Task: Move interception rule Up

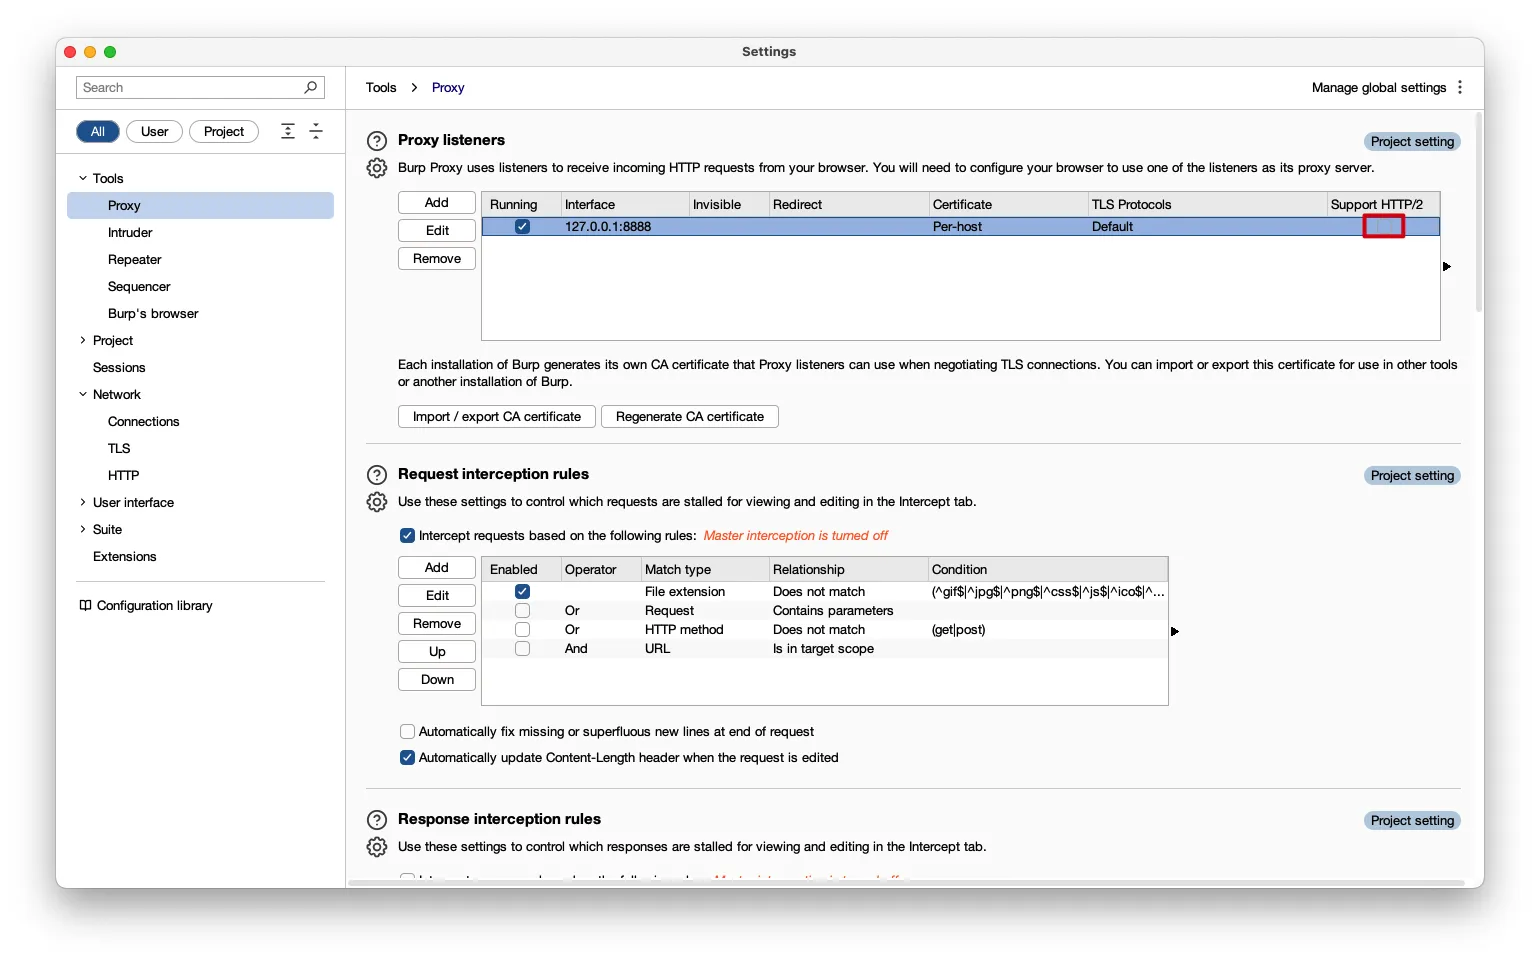Action: point(437,651)
